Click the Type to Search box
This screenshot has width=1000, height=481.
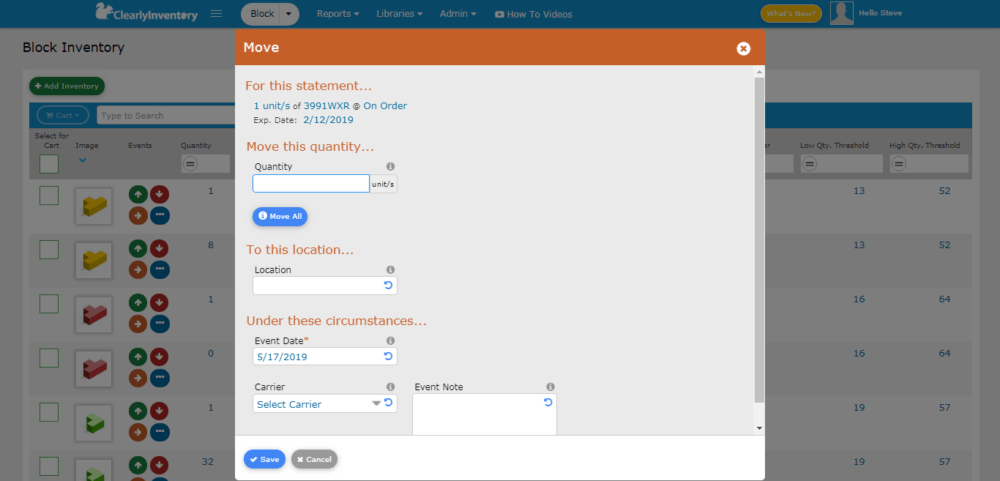166,115
